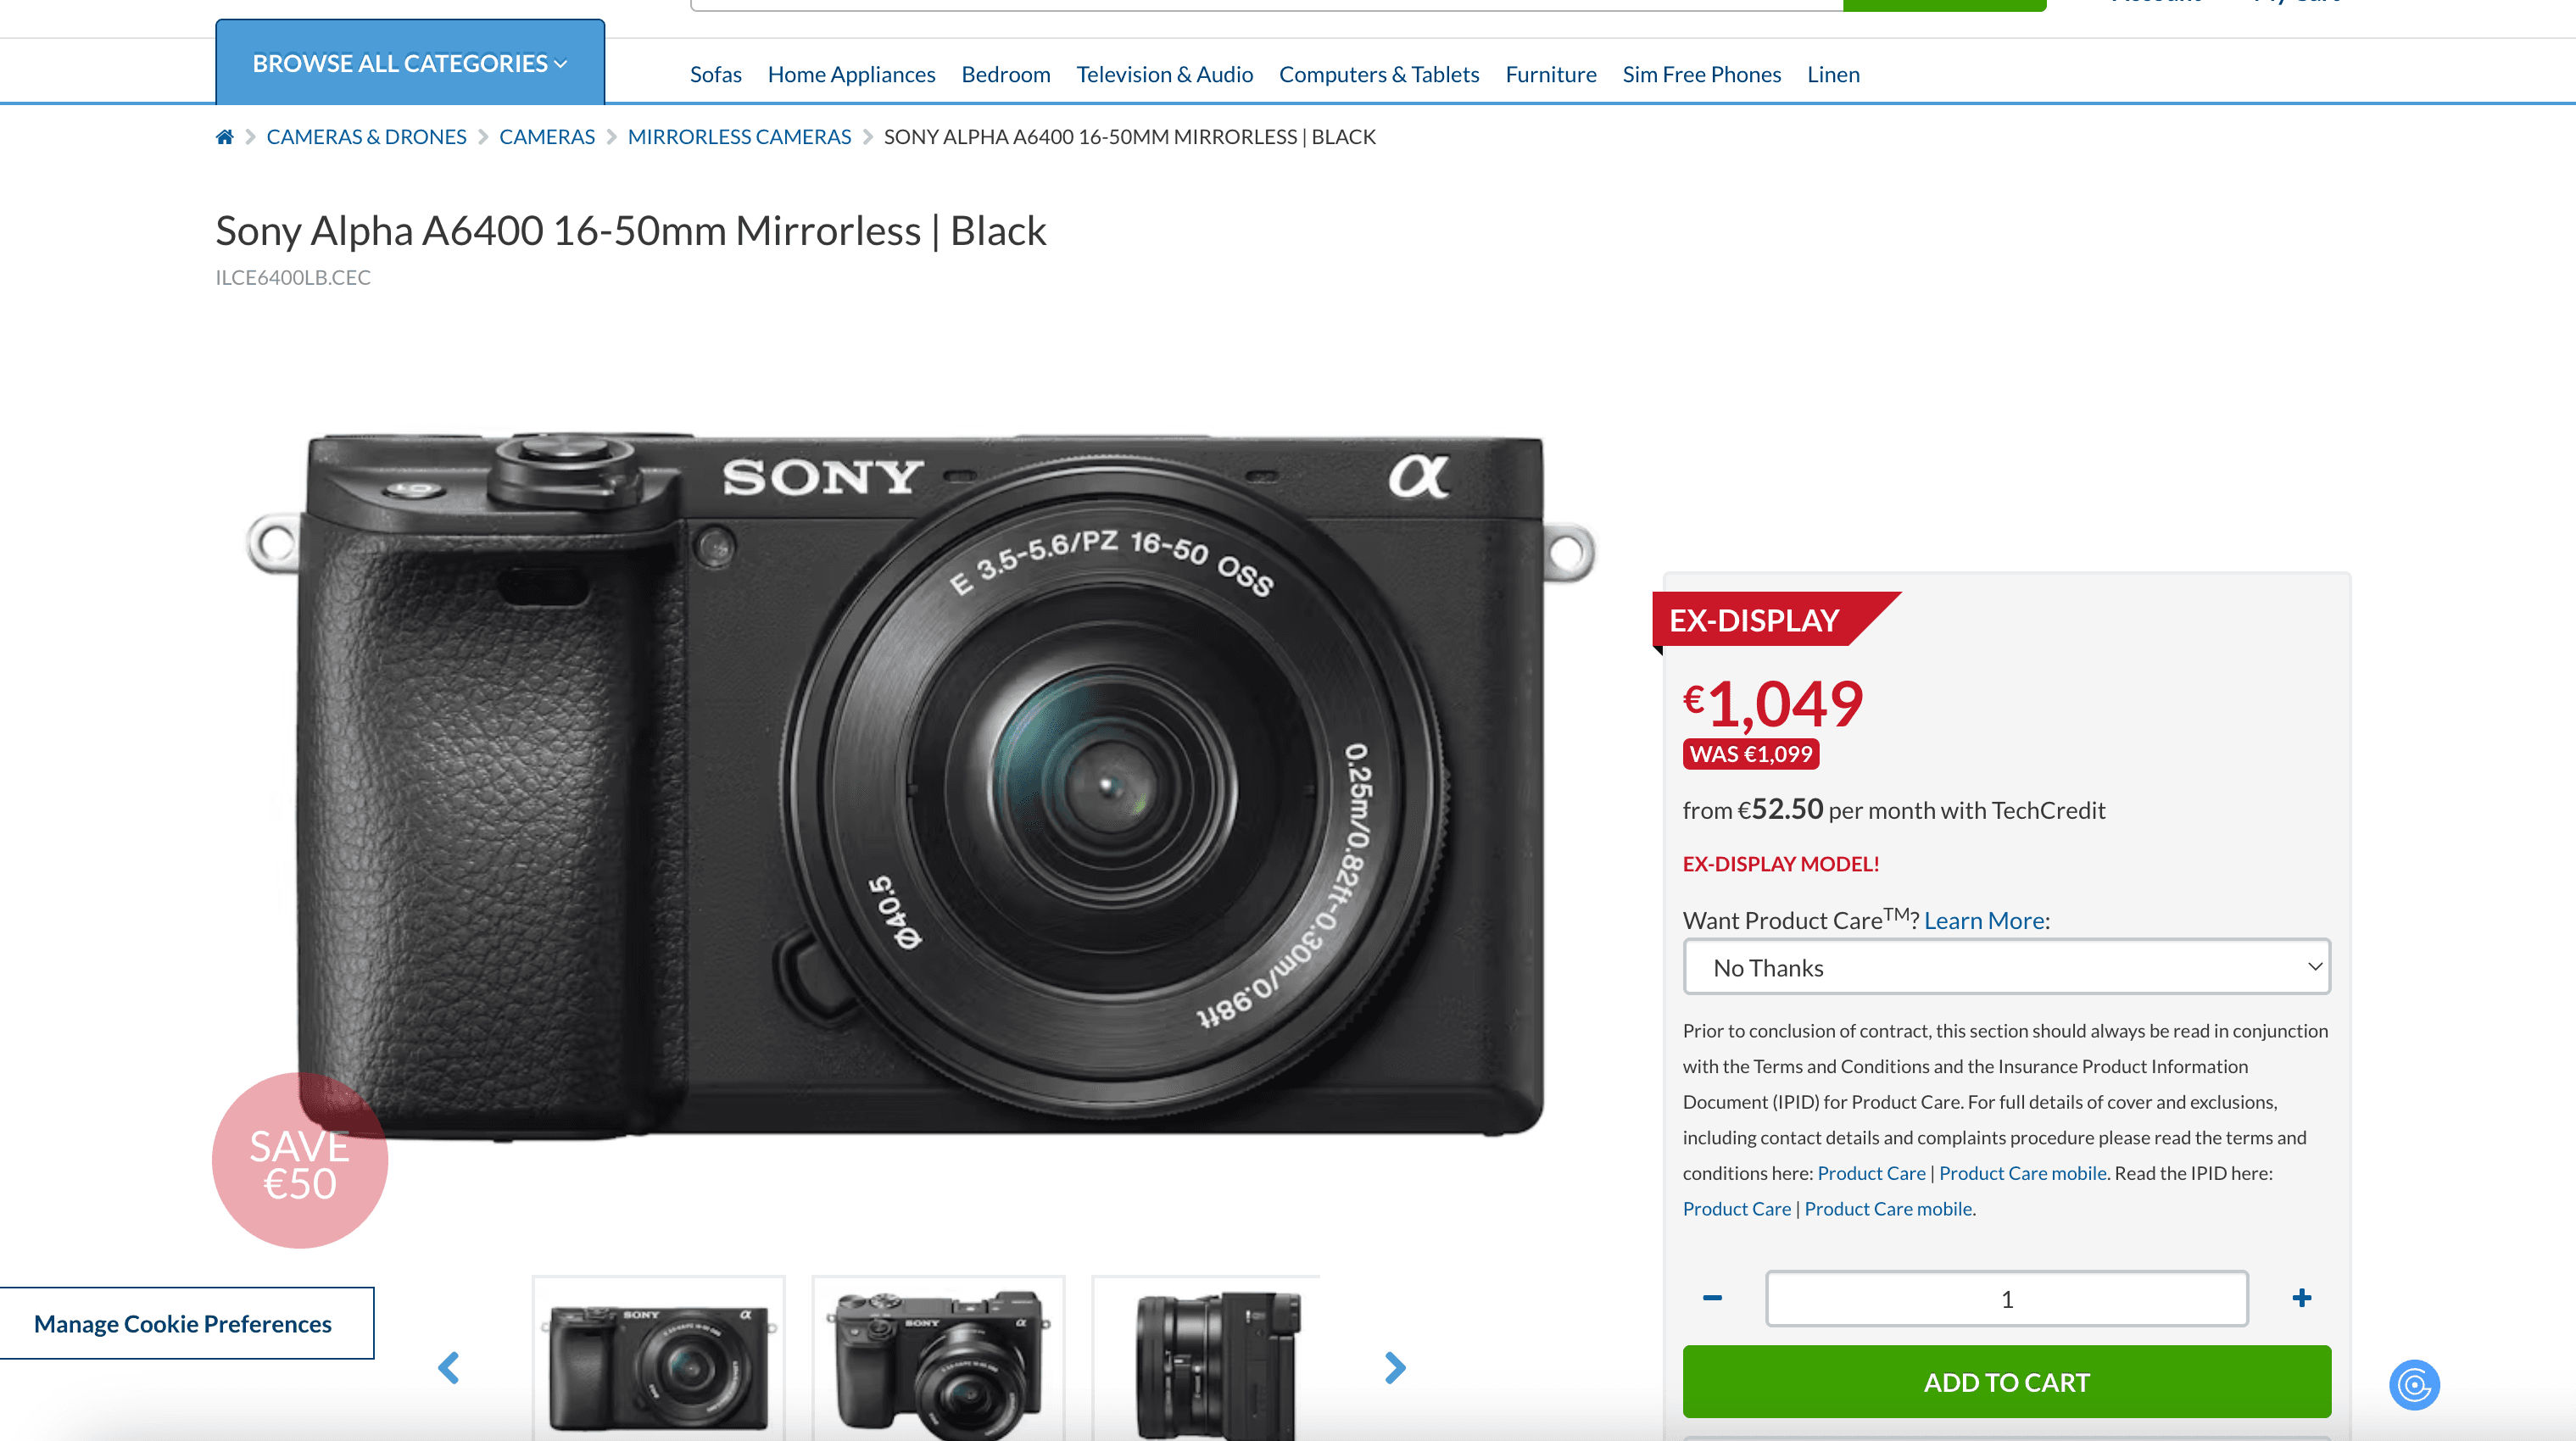Open the blue chat widget icon
Screen dimensions: 2576x1441
coord(2414,1385)
